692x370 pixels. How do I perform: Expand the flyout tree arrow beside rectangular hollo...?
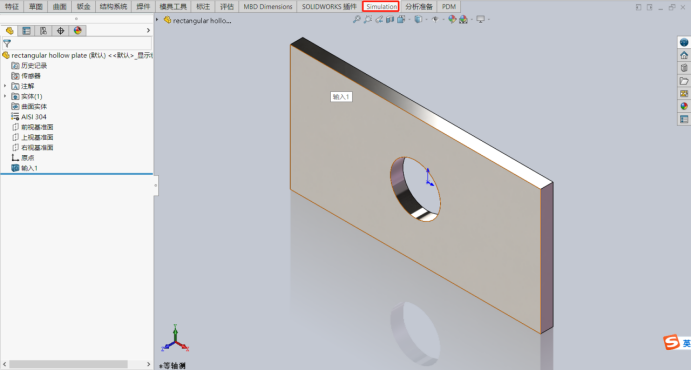point(157,20)
